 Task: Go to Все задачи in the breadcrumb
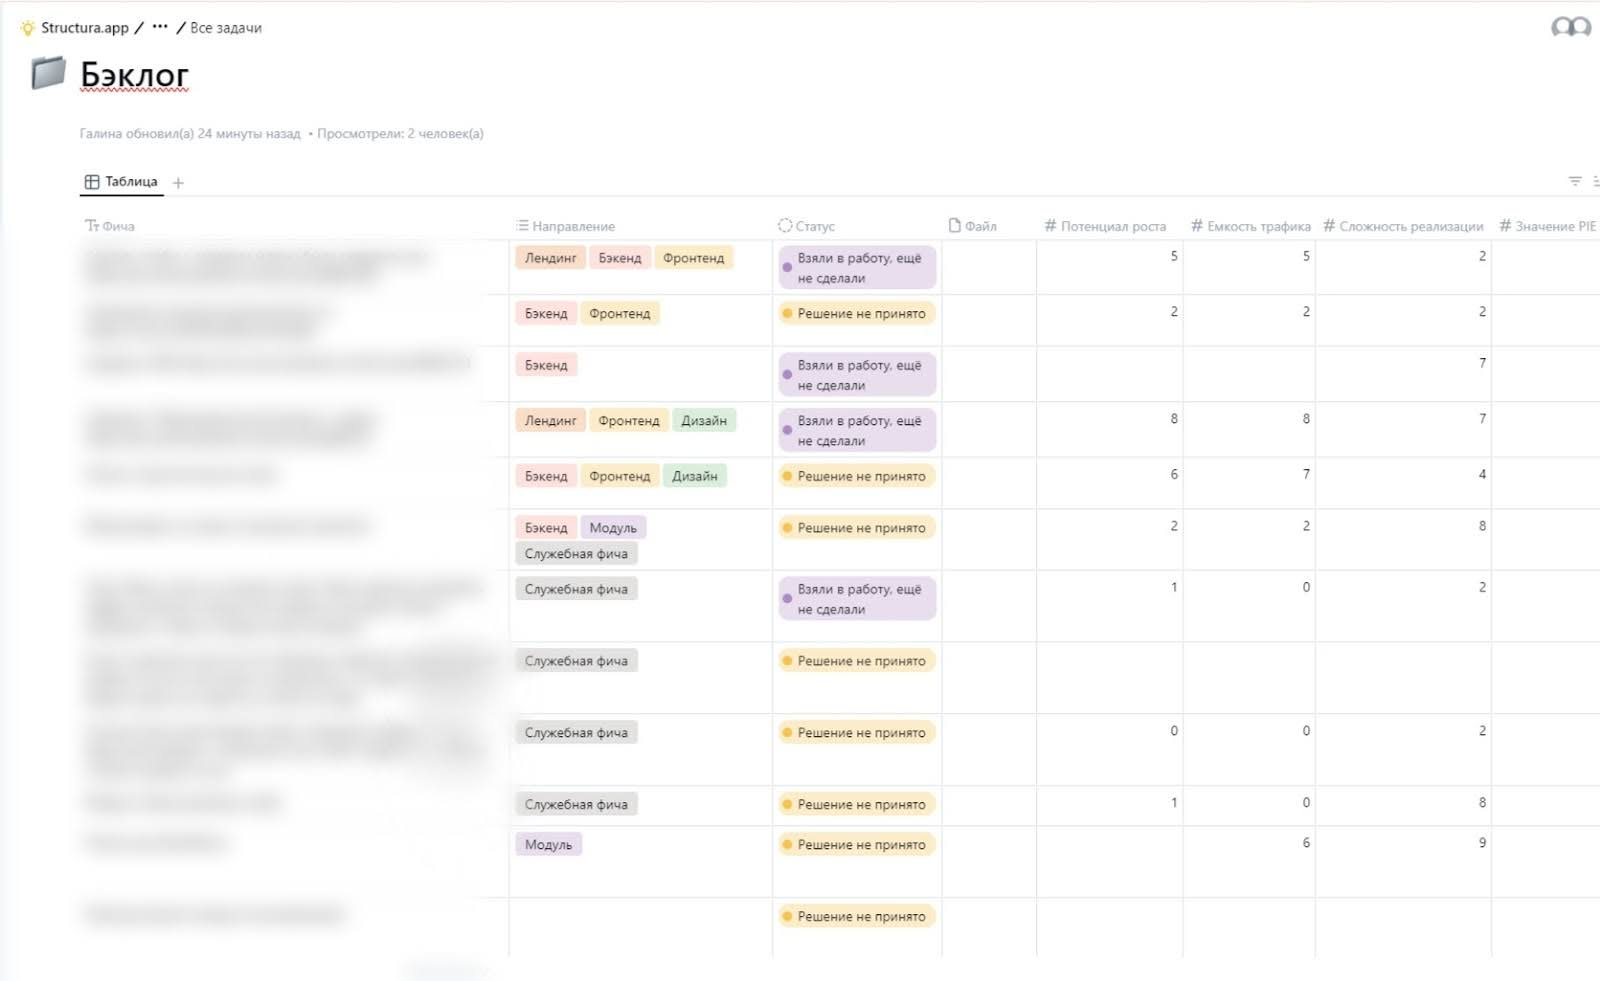(x=226, y=28)
